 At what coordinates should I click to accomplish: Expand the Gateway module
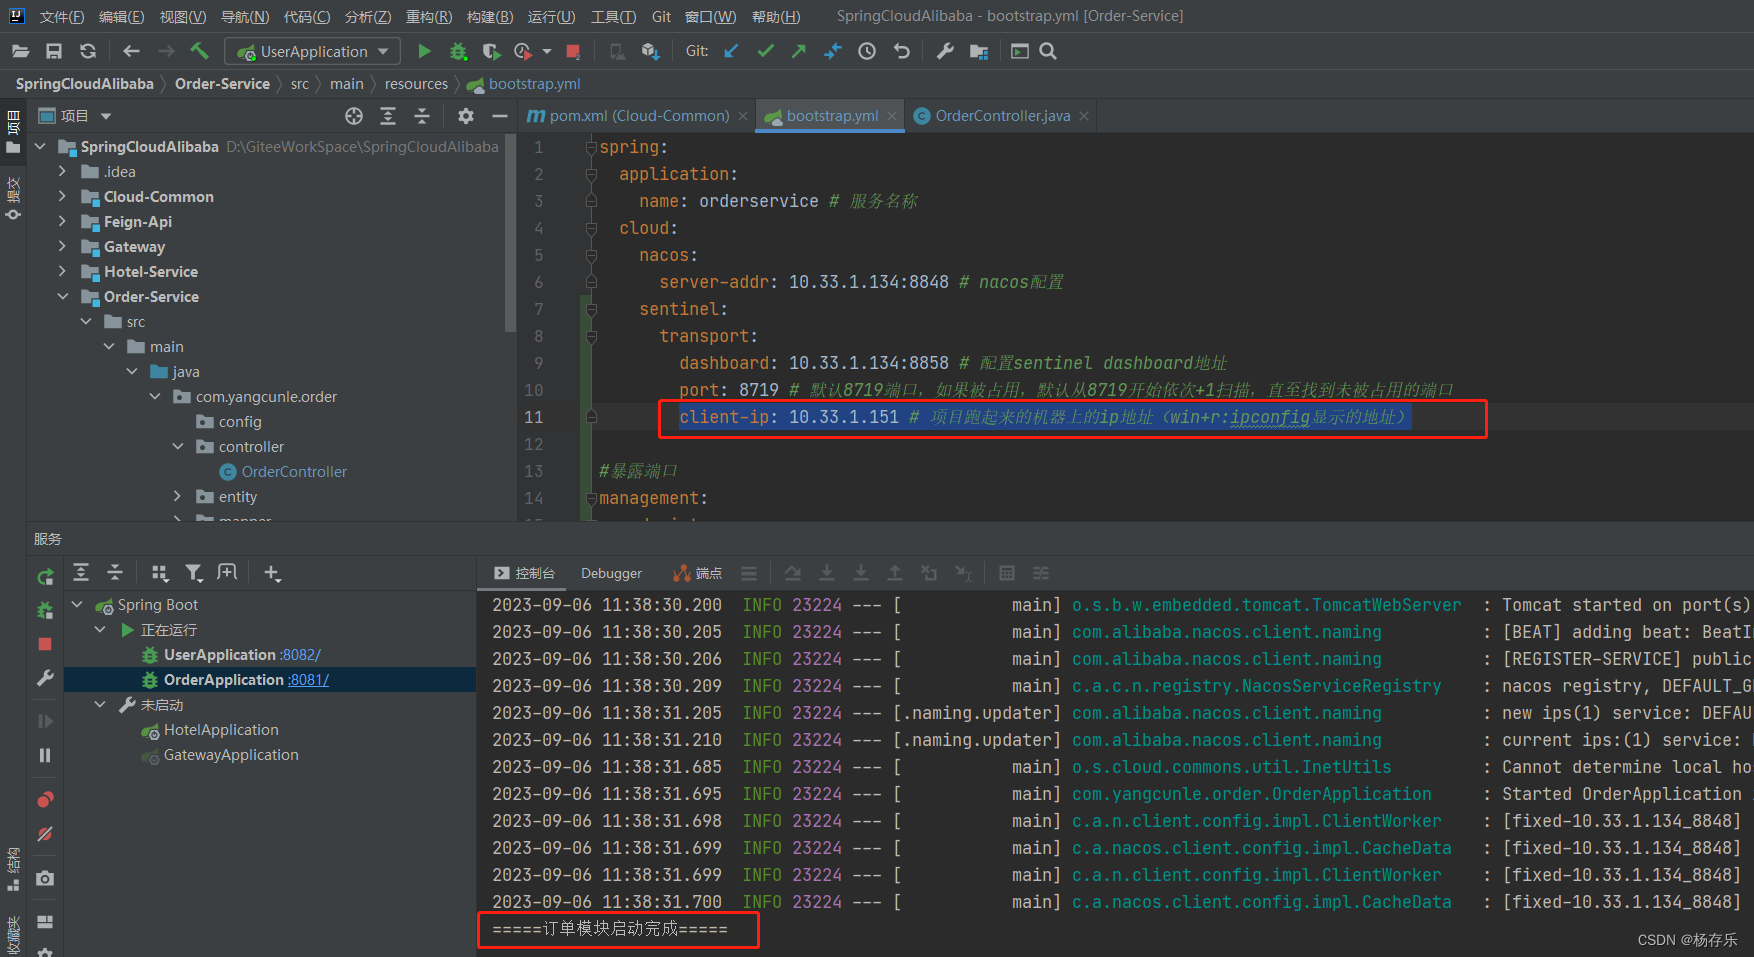click(x=63, y=247)
